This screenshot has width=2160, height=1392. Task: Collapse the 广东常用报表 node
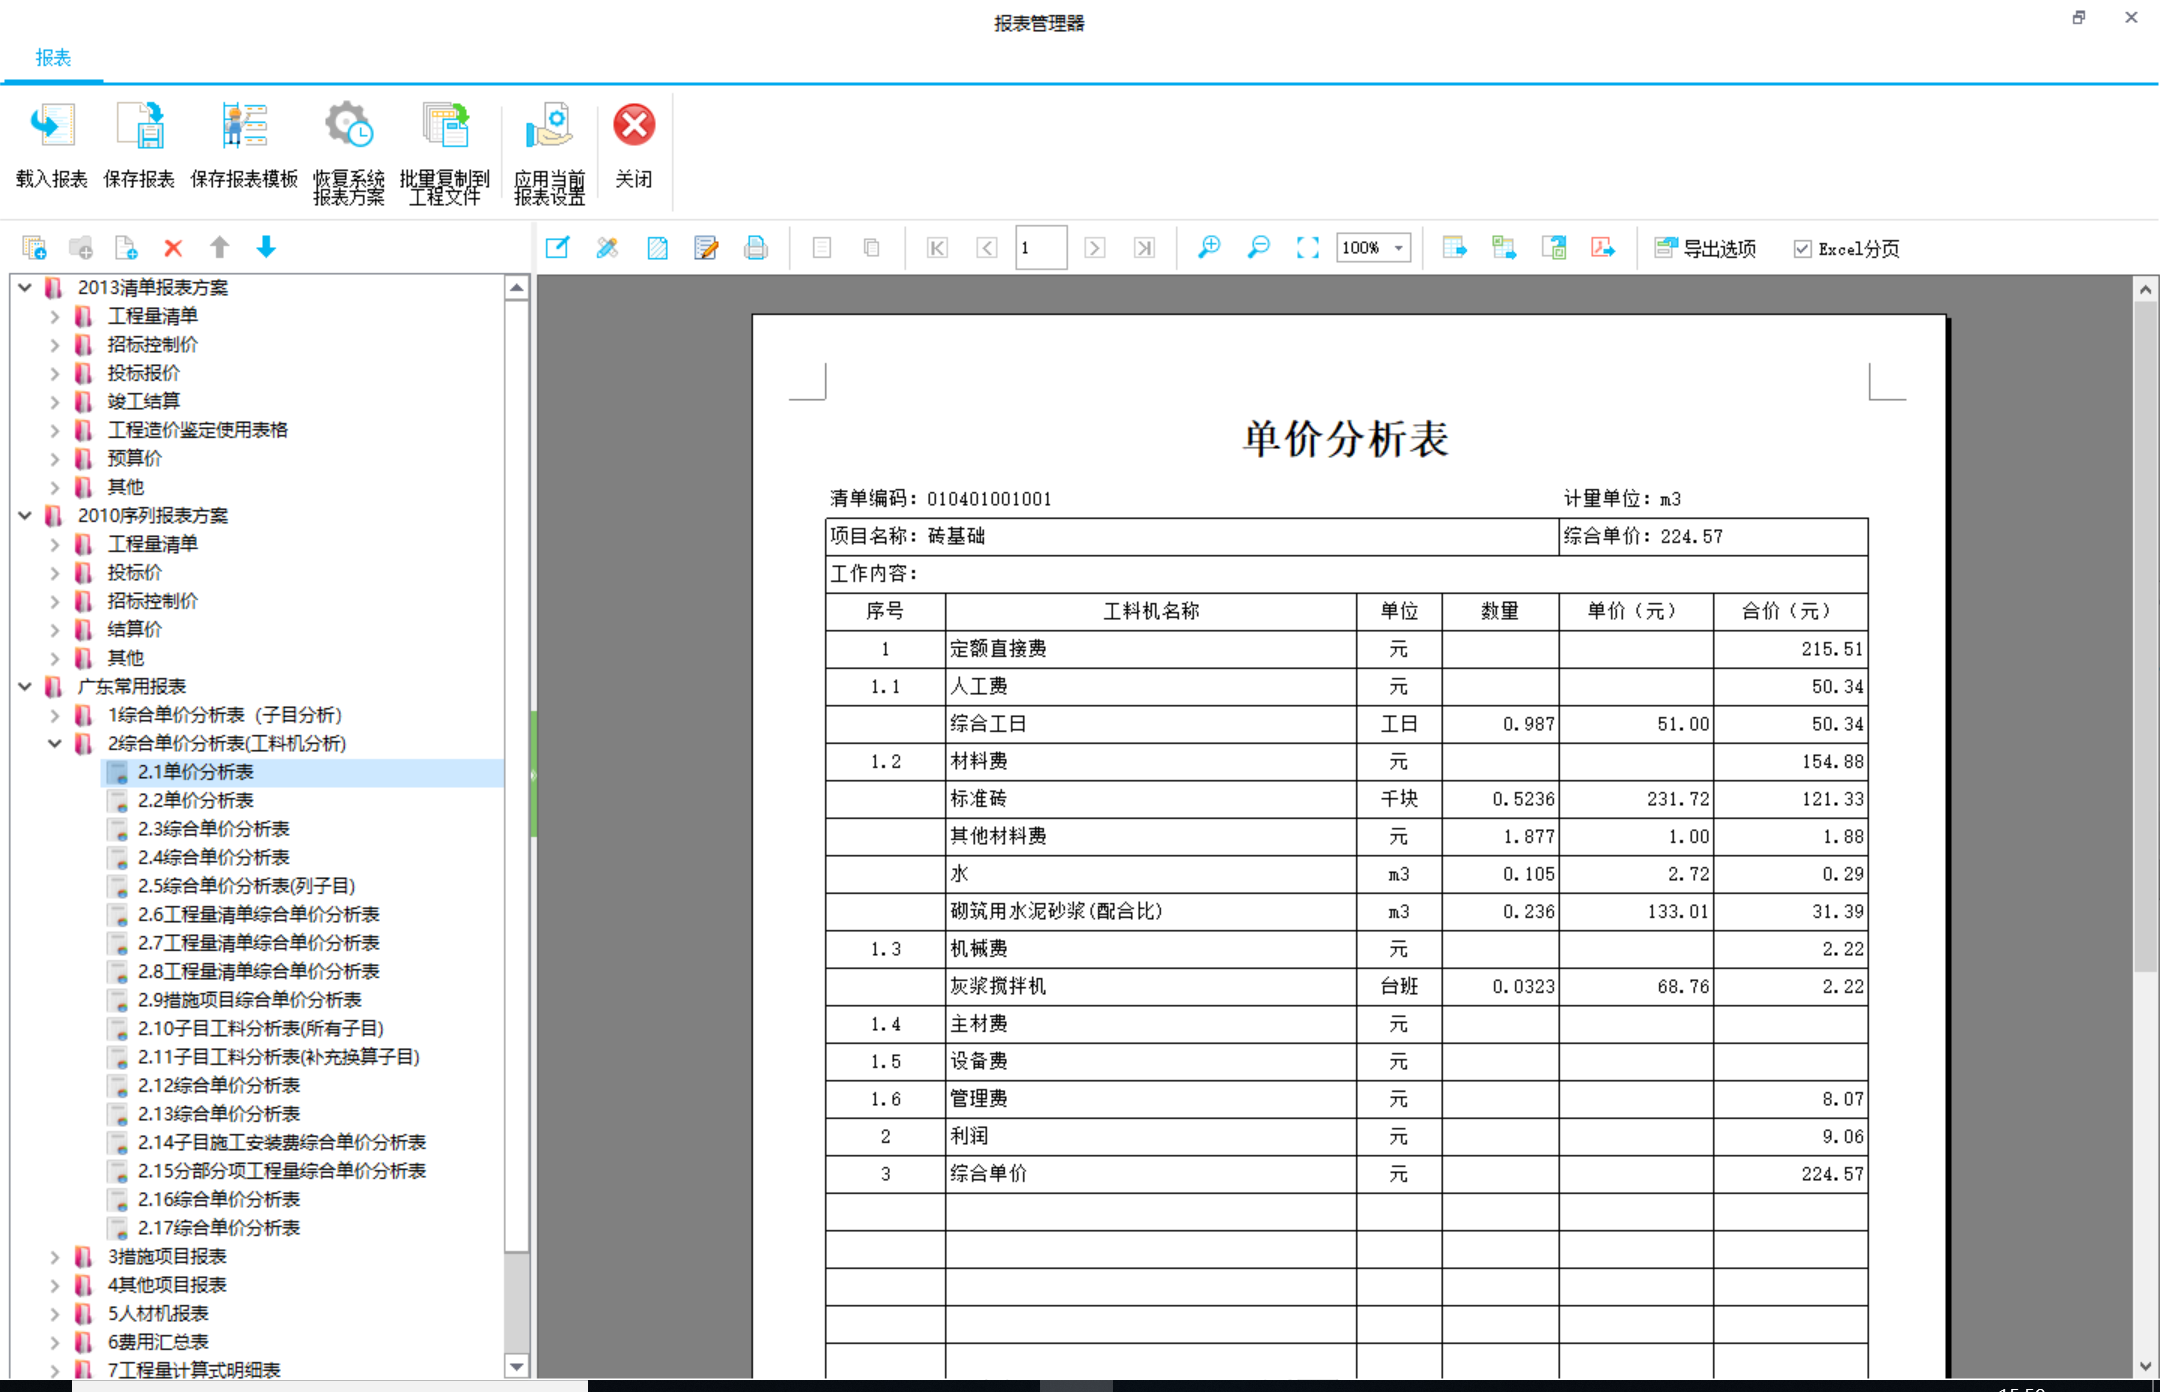(25, 686)
